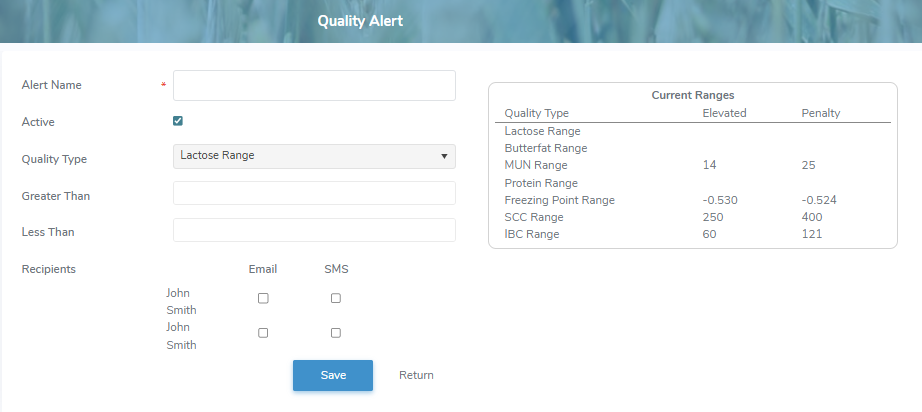The height and width of the screenshot is (412, 922).
Task: Tick Email for the second John Smith
Action: click(263, 333)
